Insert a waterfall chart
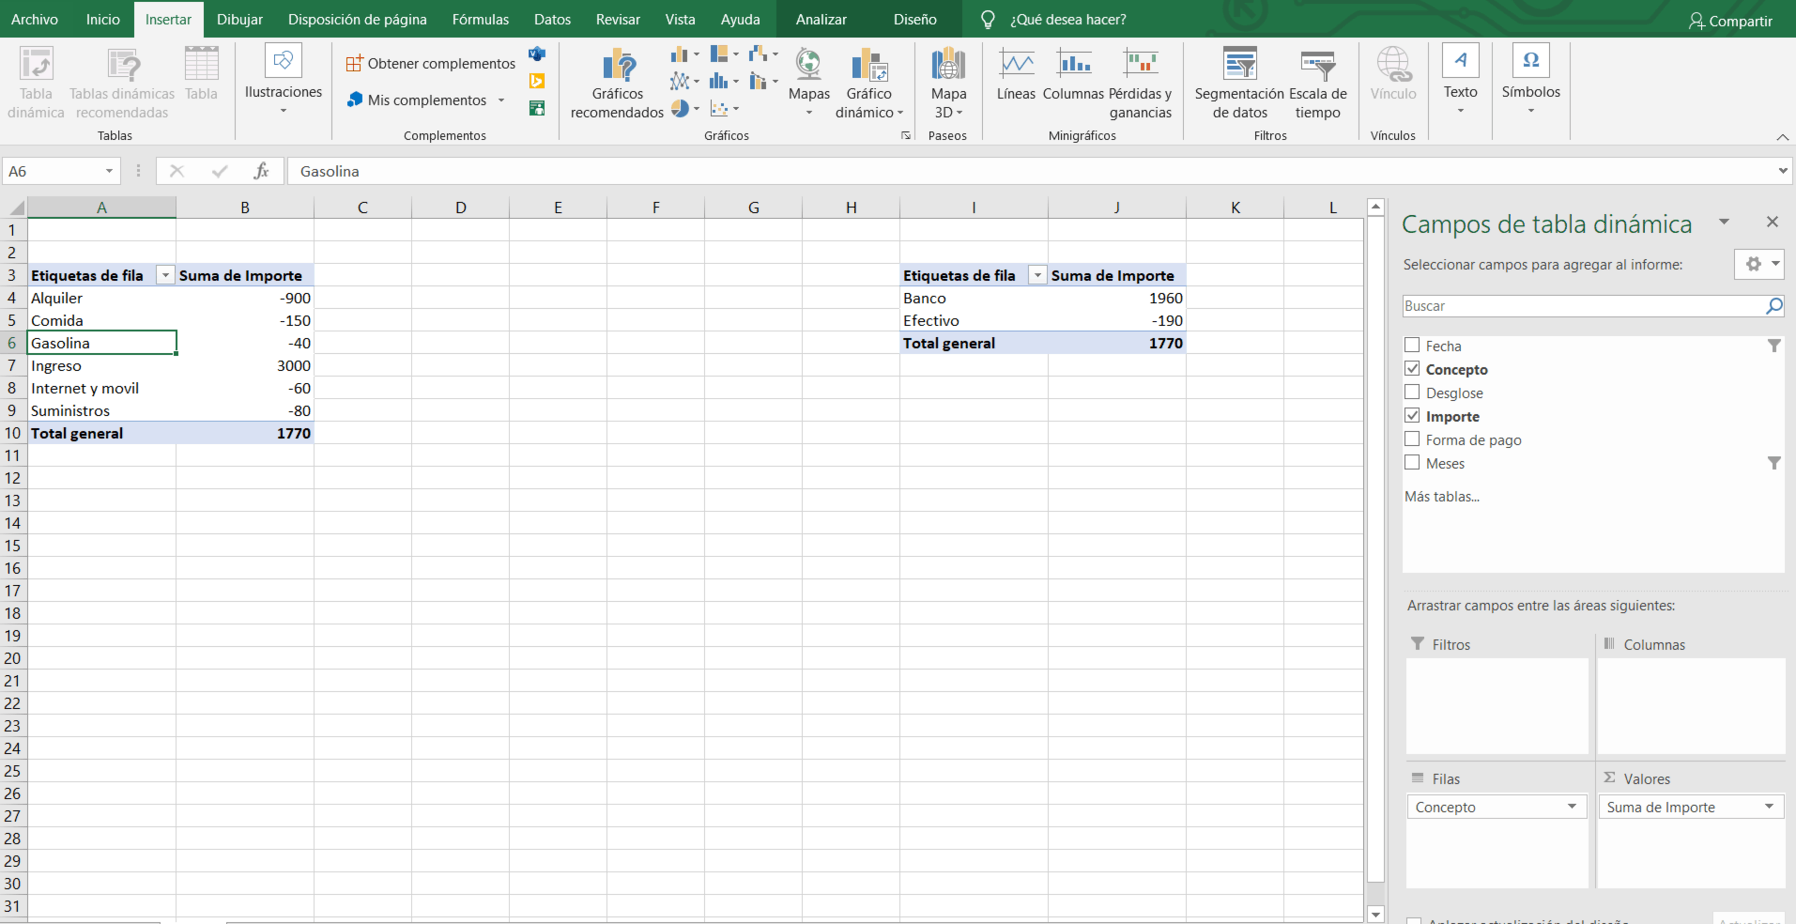The width and height of the screenshot is (1796, 924). coord(763,54)
